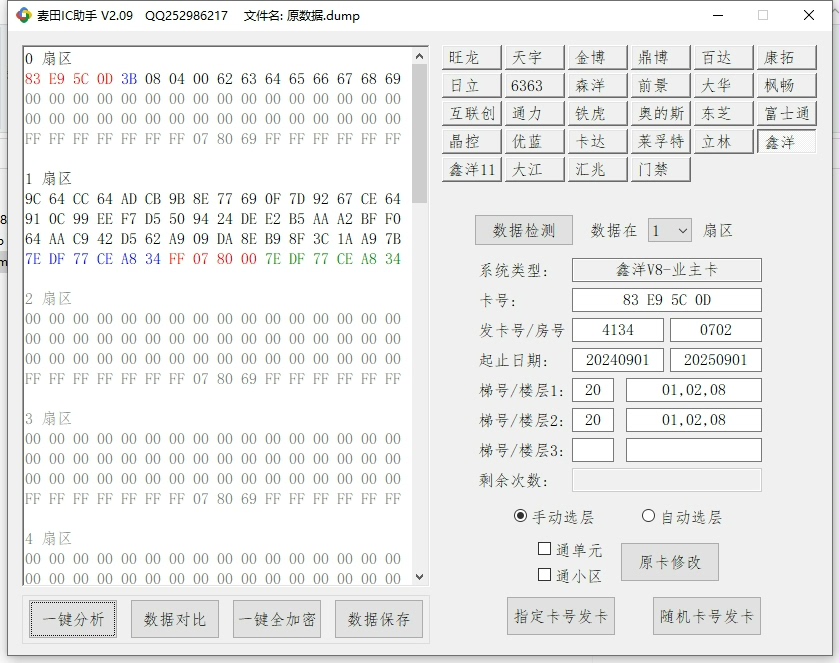
Task: Select the 天宇 brand button
Action: pos(535,57)
